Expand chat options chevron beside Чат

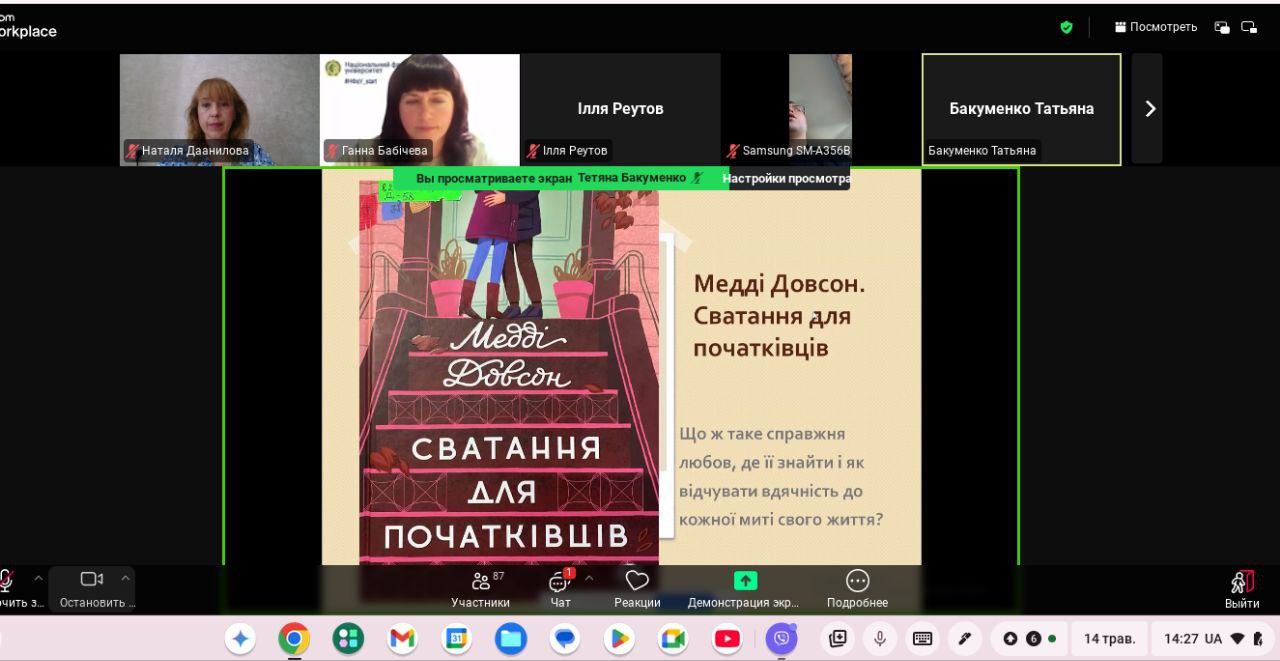(589, 578)
